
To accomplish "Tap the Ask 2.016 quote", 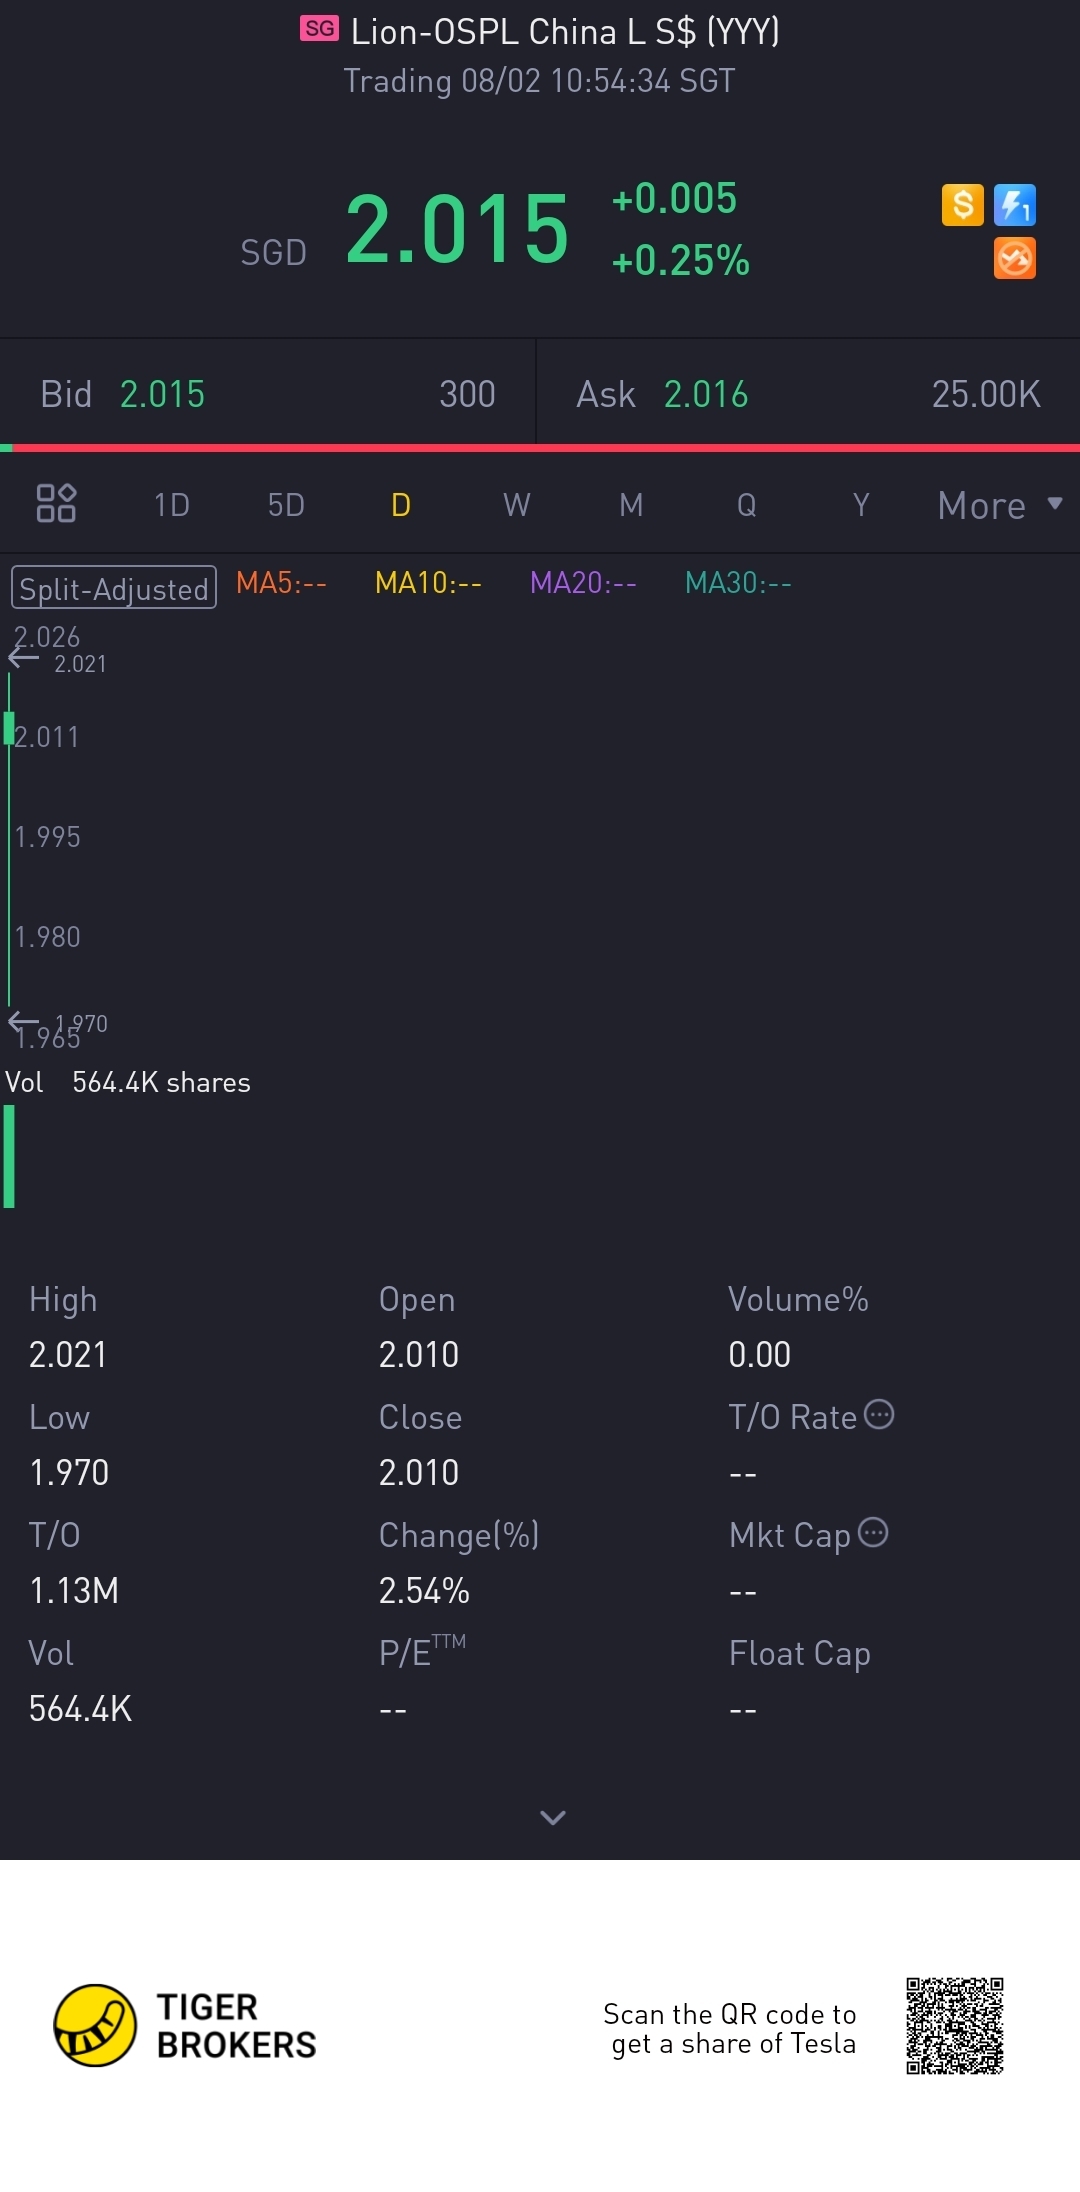I will [x=808, y=394].
